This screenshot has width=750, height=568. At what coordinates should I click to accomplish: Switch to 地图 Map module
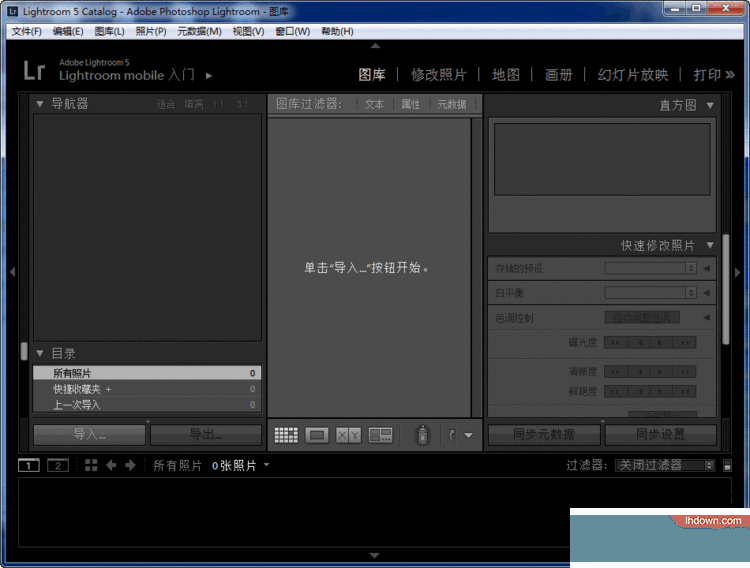[x=506, y=75]
